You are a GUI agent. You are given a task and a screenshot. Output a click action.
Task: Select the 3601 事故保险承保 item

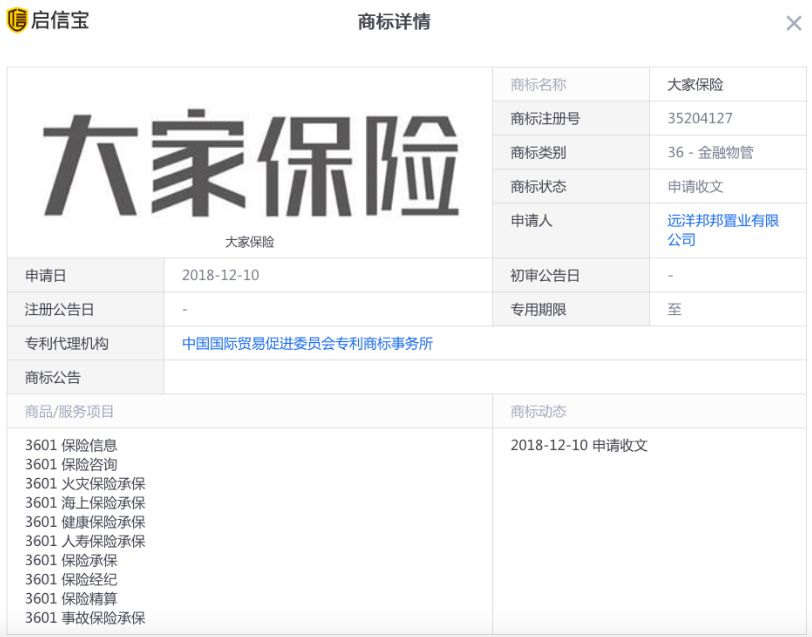pyautogui.click(x=85, y=618)
